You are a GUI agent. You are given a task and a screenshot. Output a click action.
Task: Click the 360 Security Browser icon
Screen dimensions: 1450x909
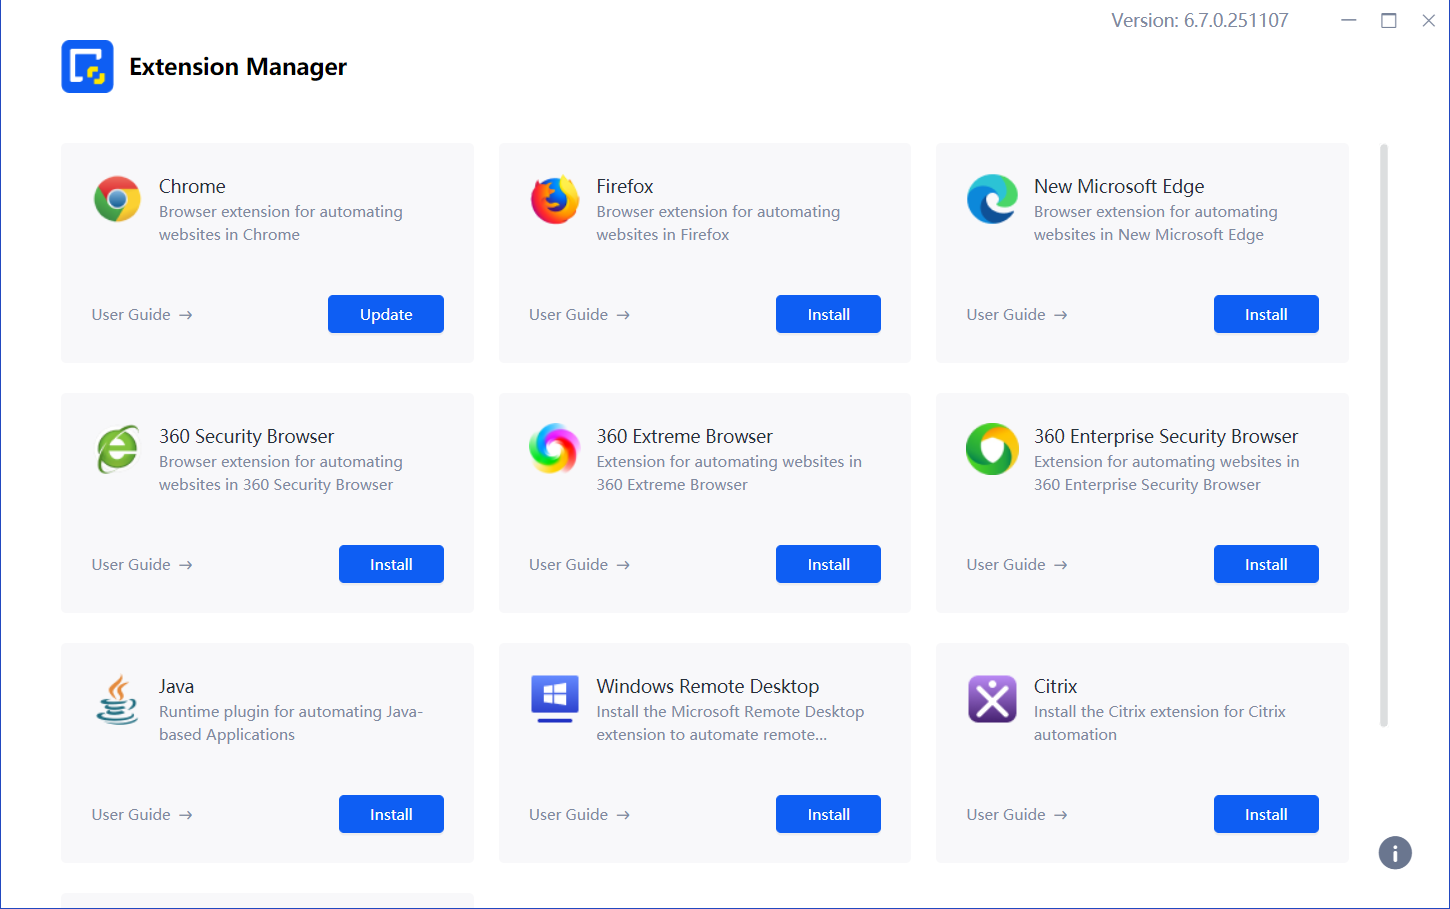(117, 449)
